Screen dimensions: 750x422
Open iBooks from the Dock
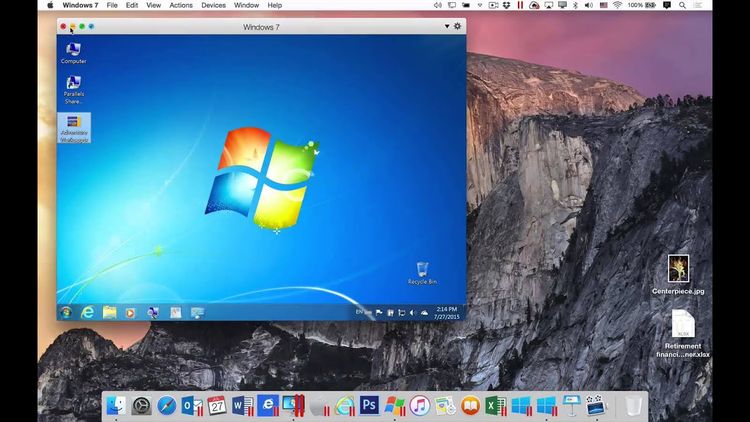tap(470, 406)
